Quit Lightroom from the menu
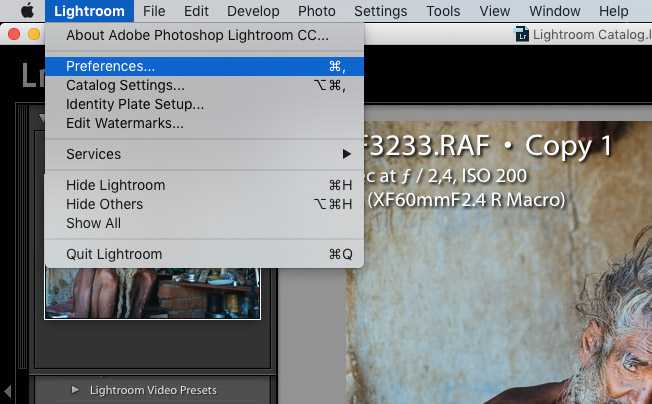 click(204, 254)
